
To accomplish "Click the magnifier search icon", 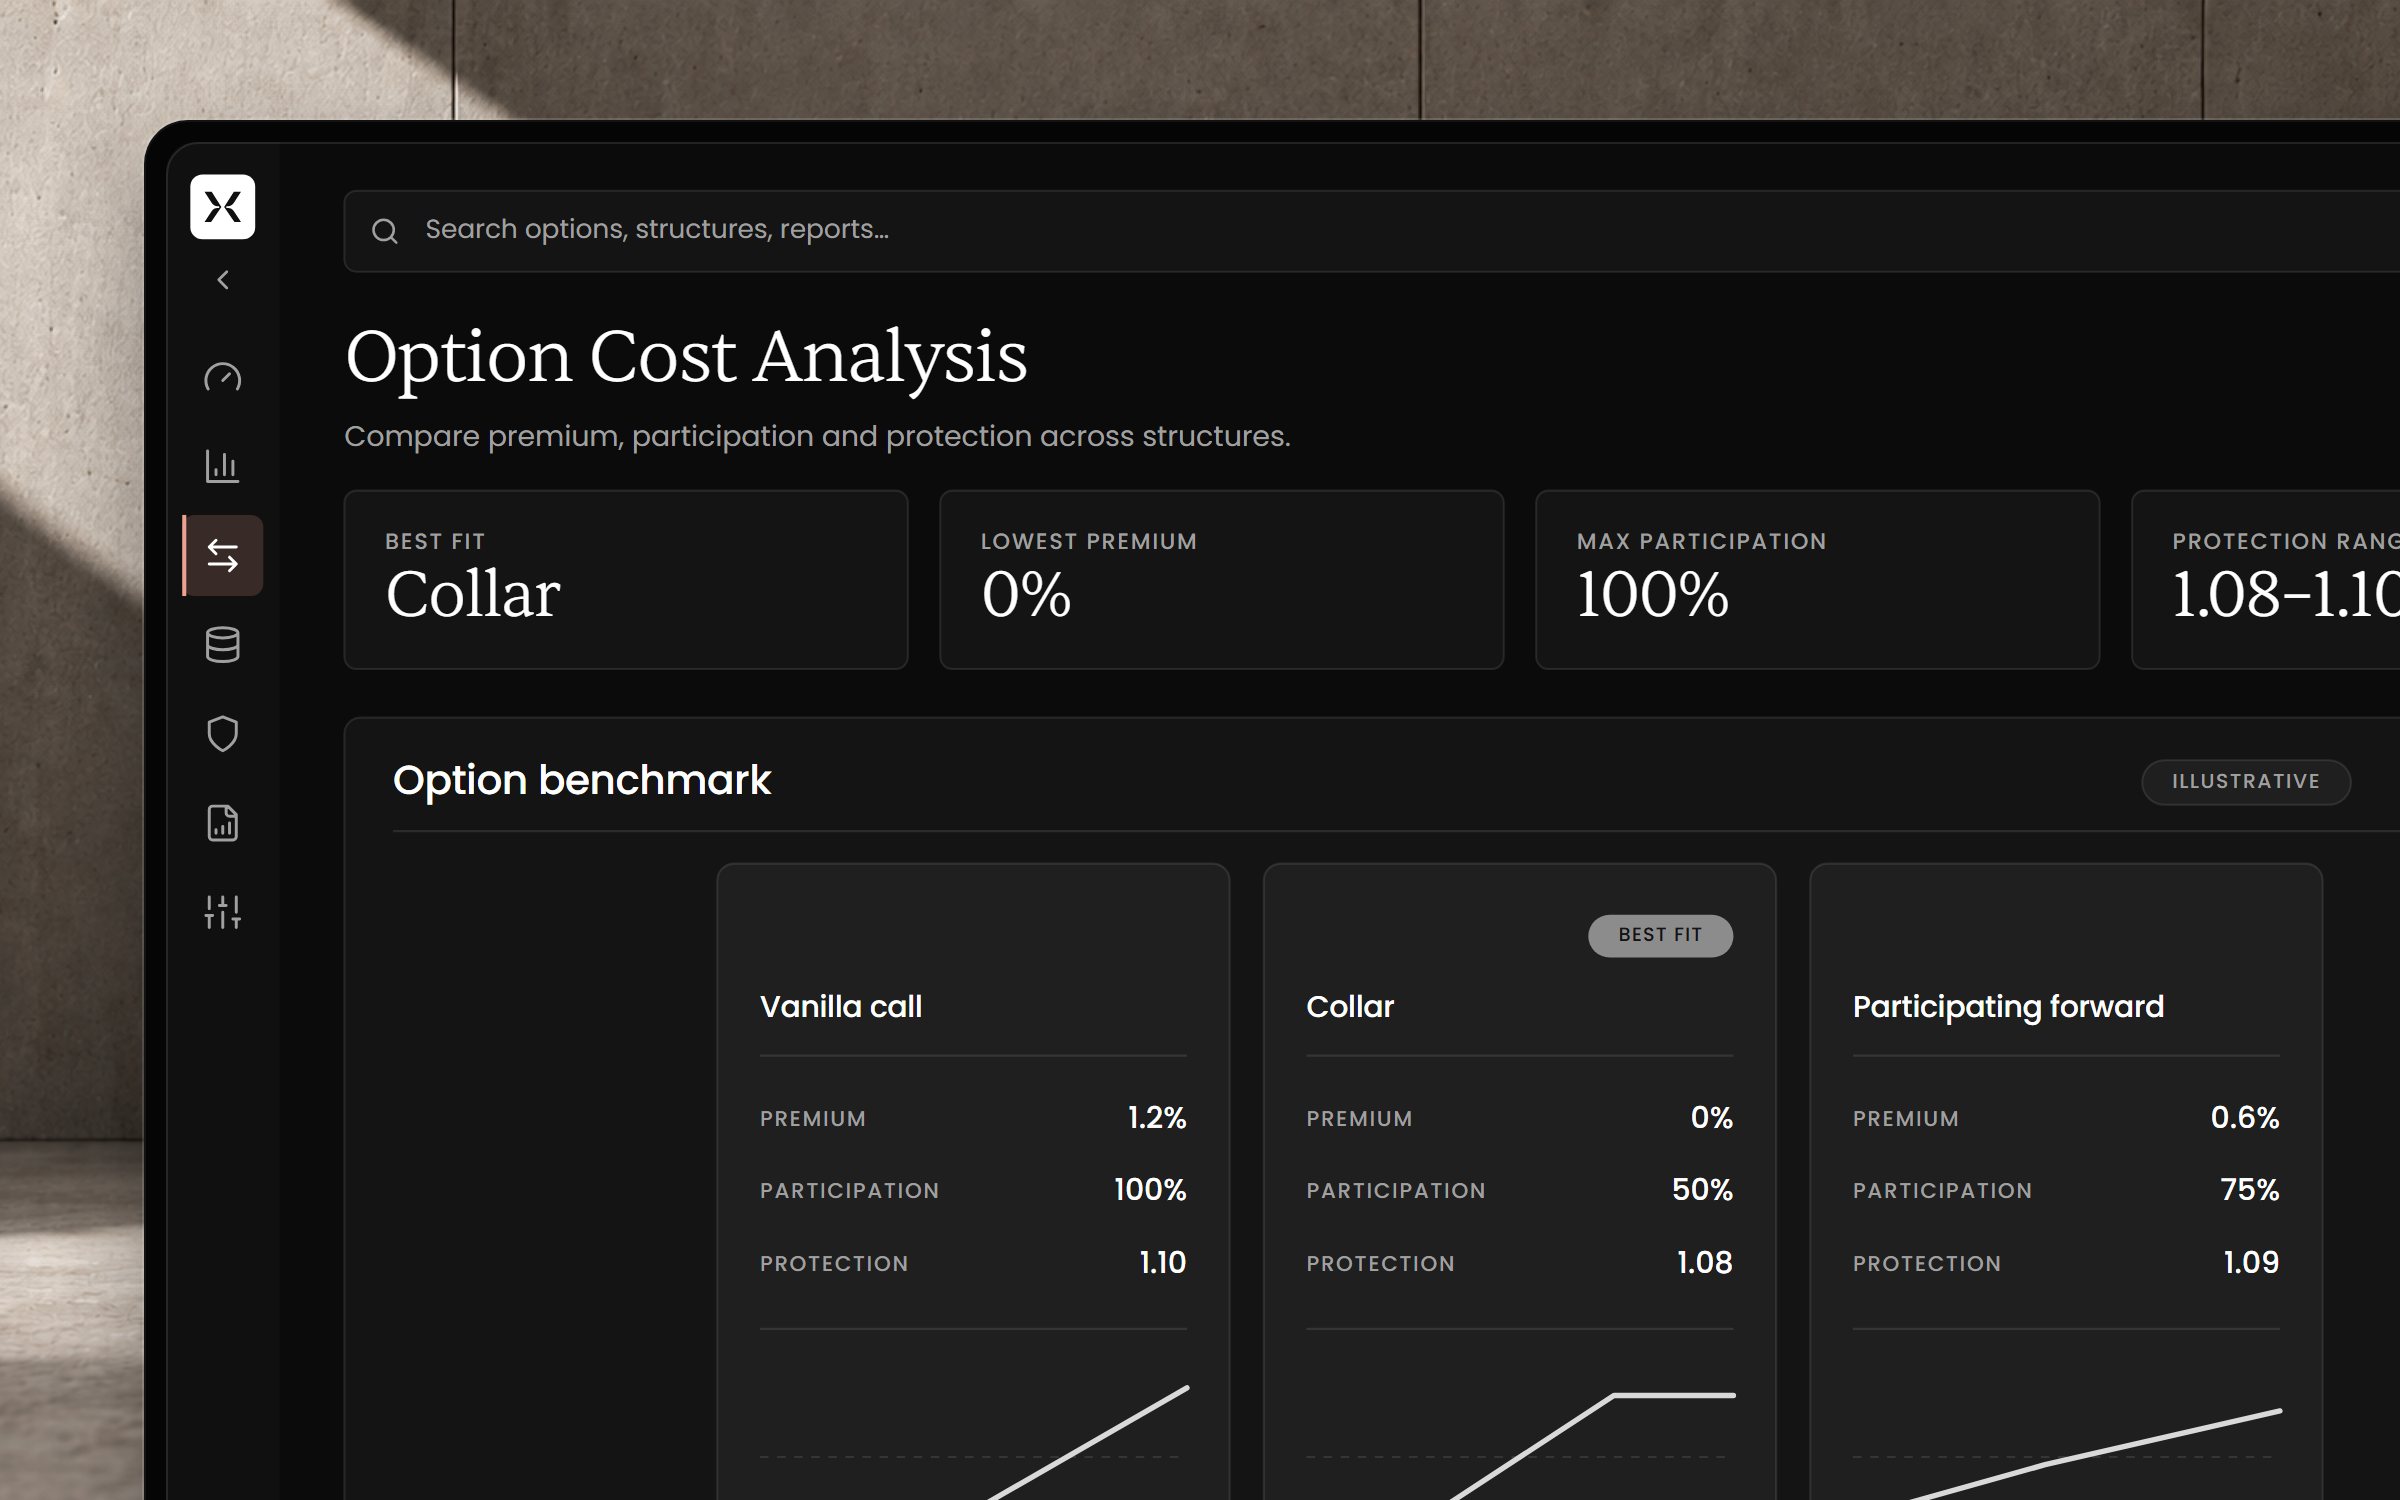I will [x=385, y=231].
